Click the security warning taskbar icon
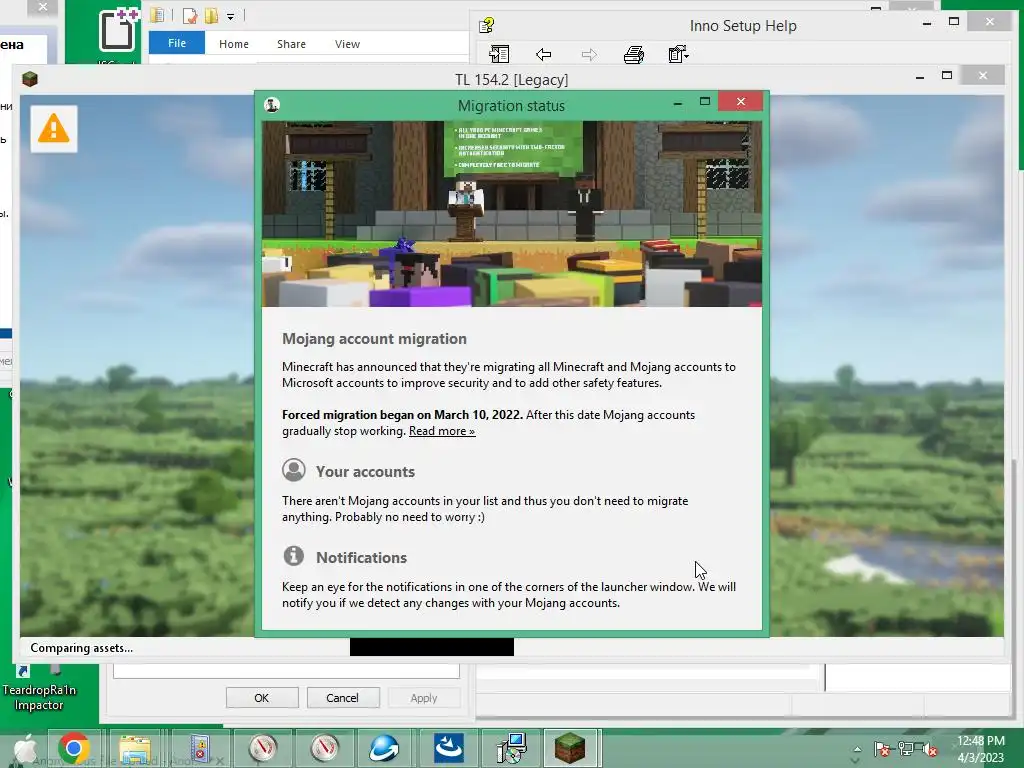This screenshot has width=1024, height=768. [x=199, y=748]
